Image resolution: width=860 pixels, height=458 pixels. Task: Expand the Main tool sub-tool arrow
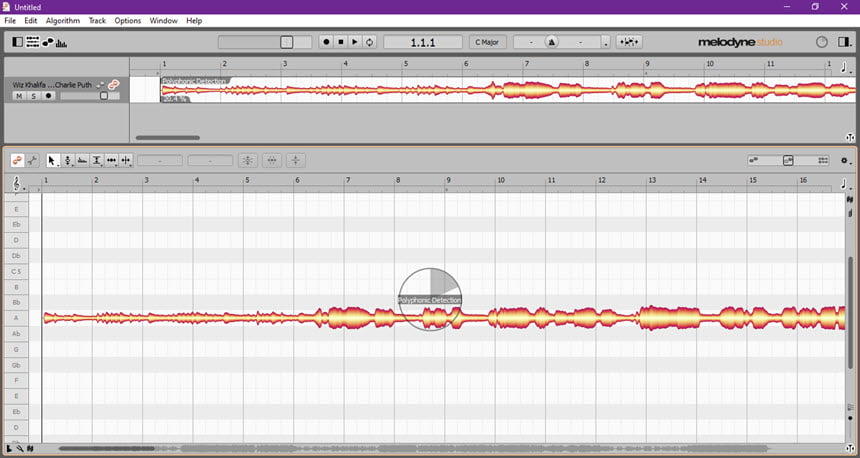pos(58,165)
